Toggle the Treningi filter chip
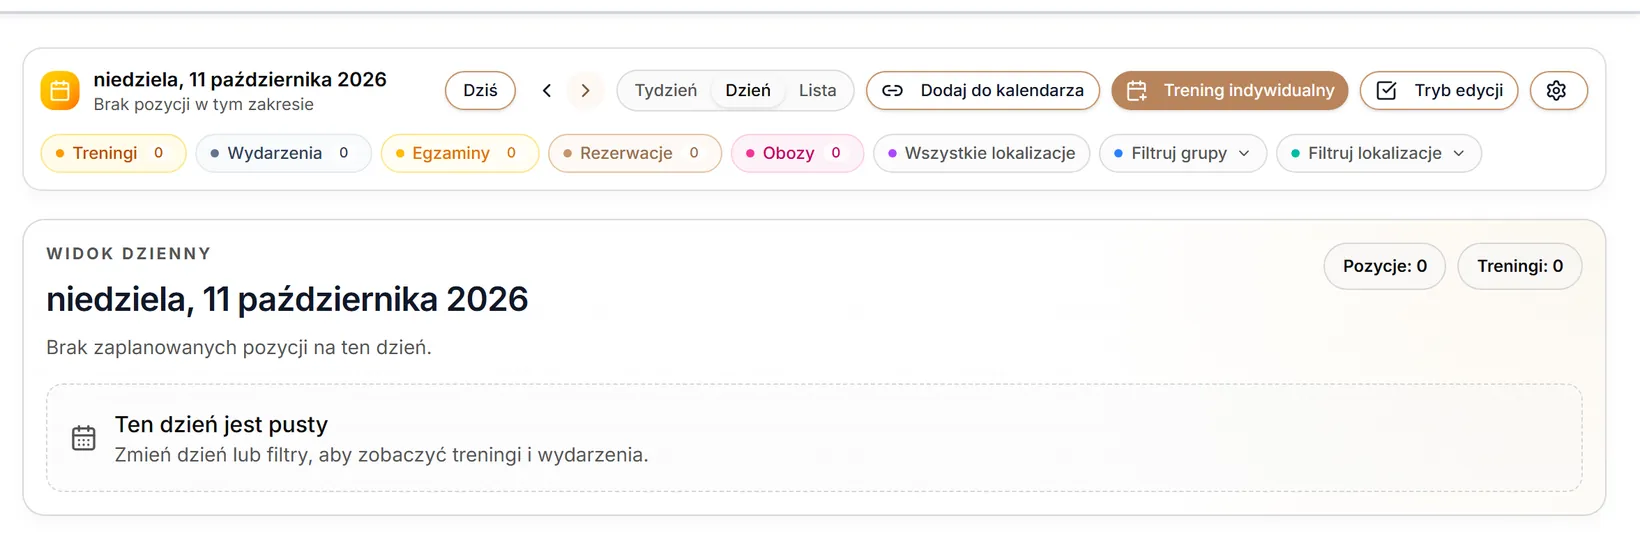Viewport: 1640px width, 559px height. (x=113, y=153)
